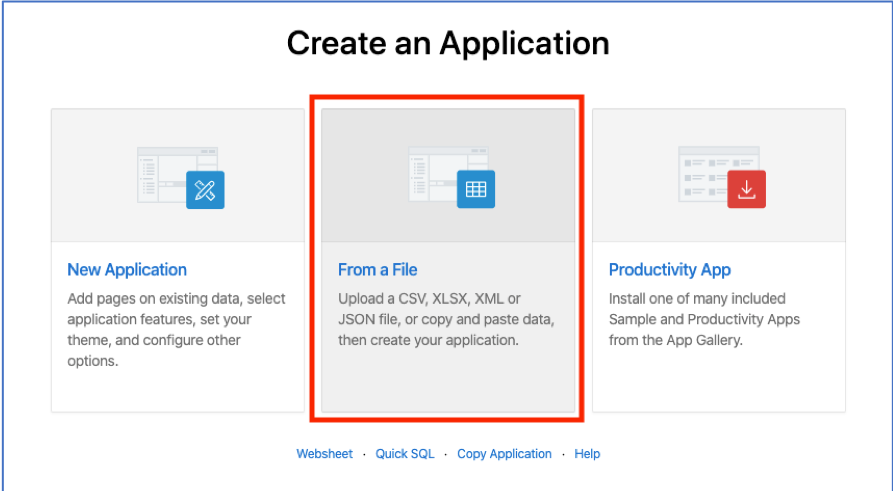Viewport: 893px width, 491px height.
Task: Open the New Application heading link
Action: click(x=127, y=269)
